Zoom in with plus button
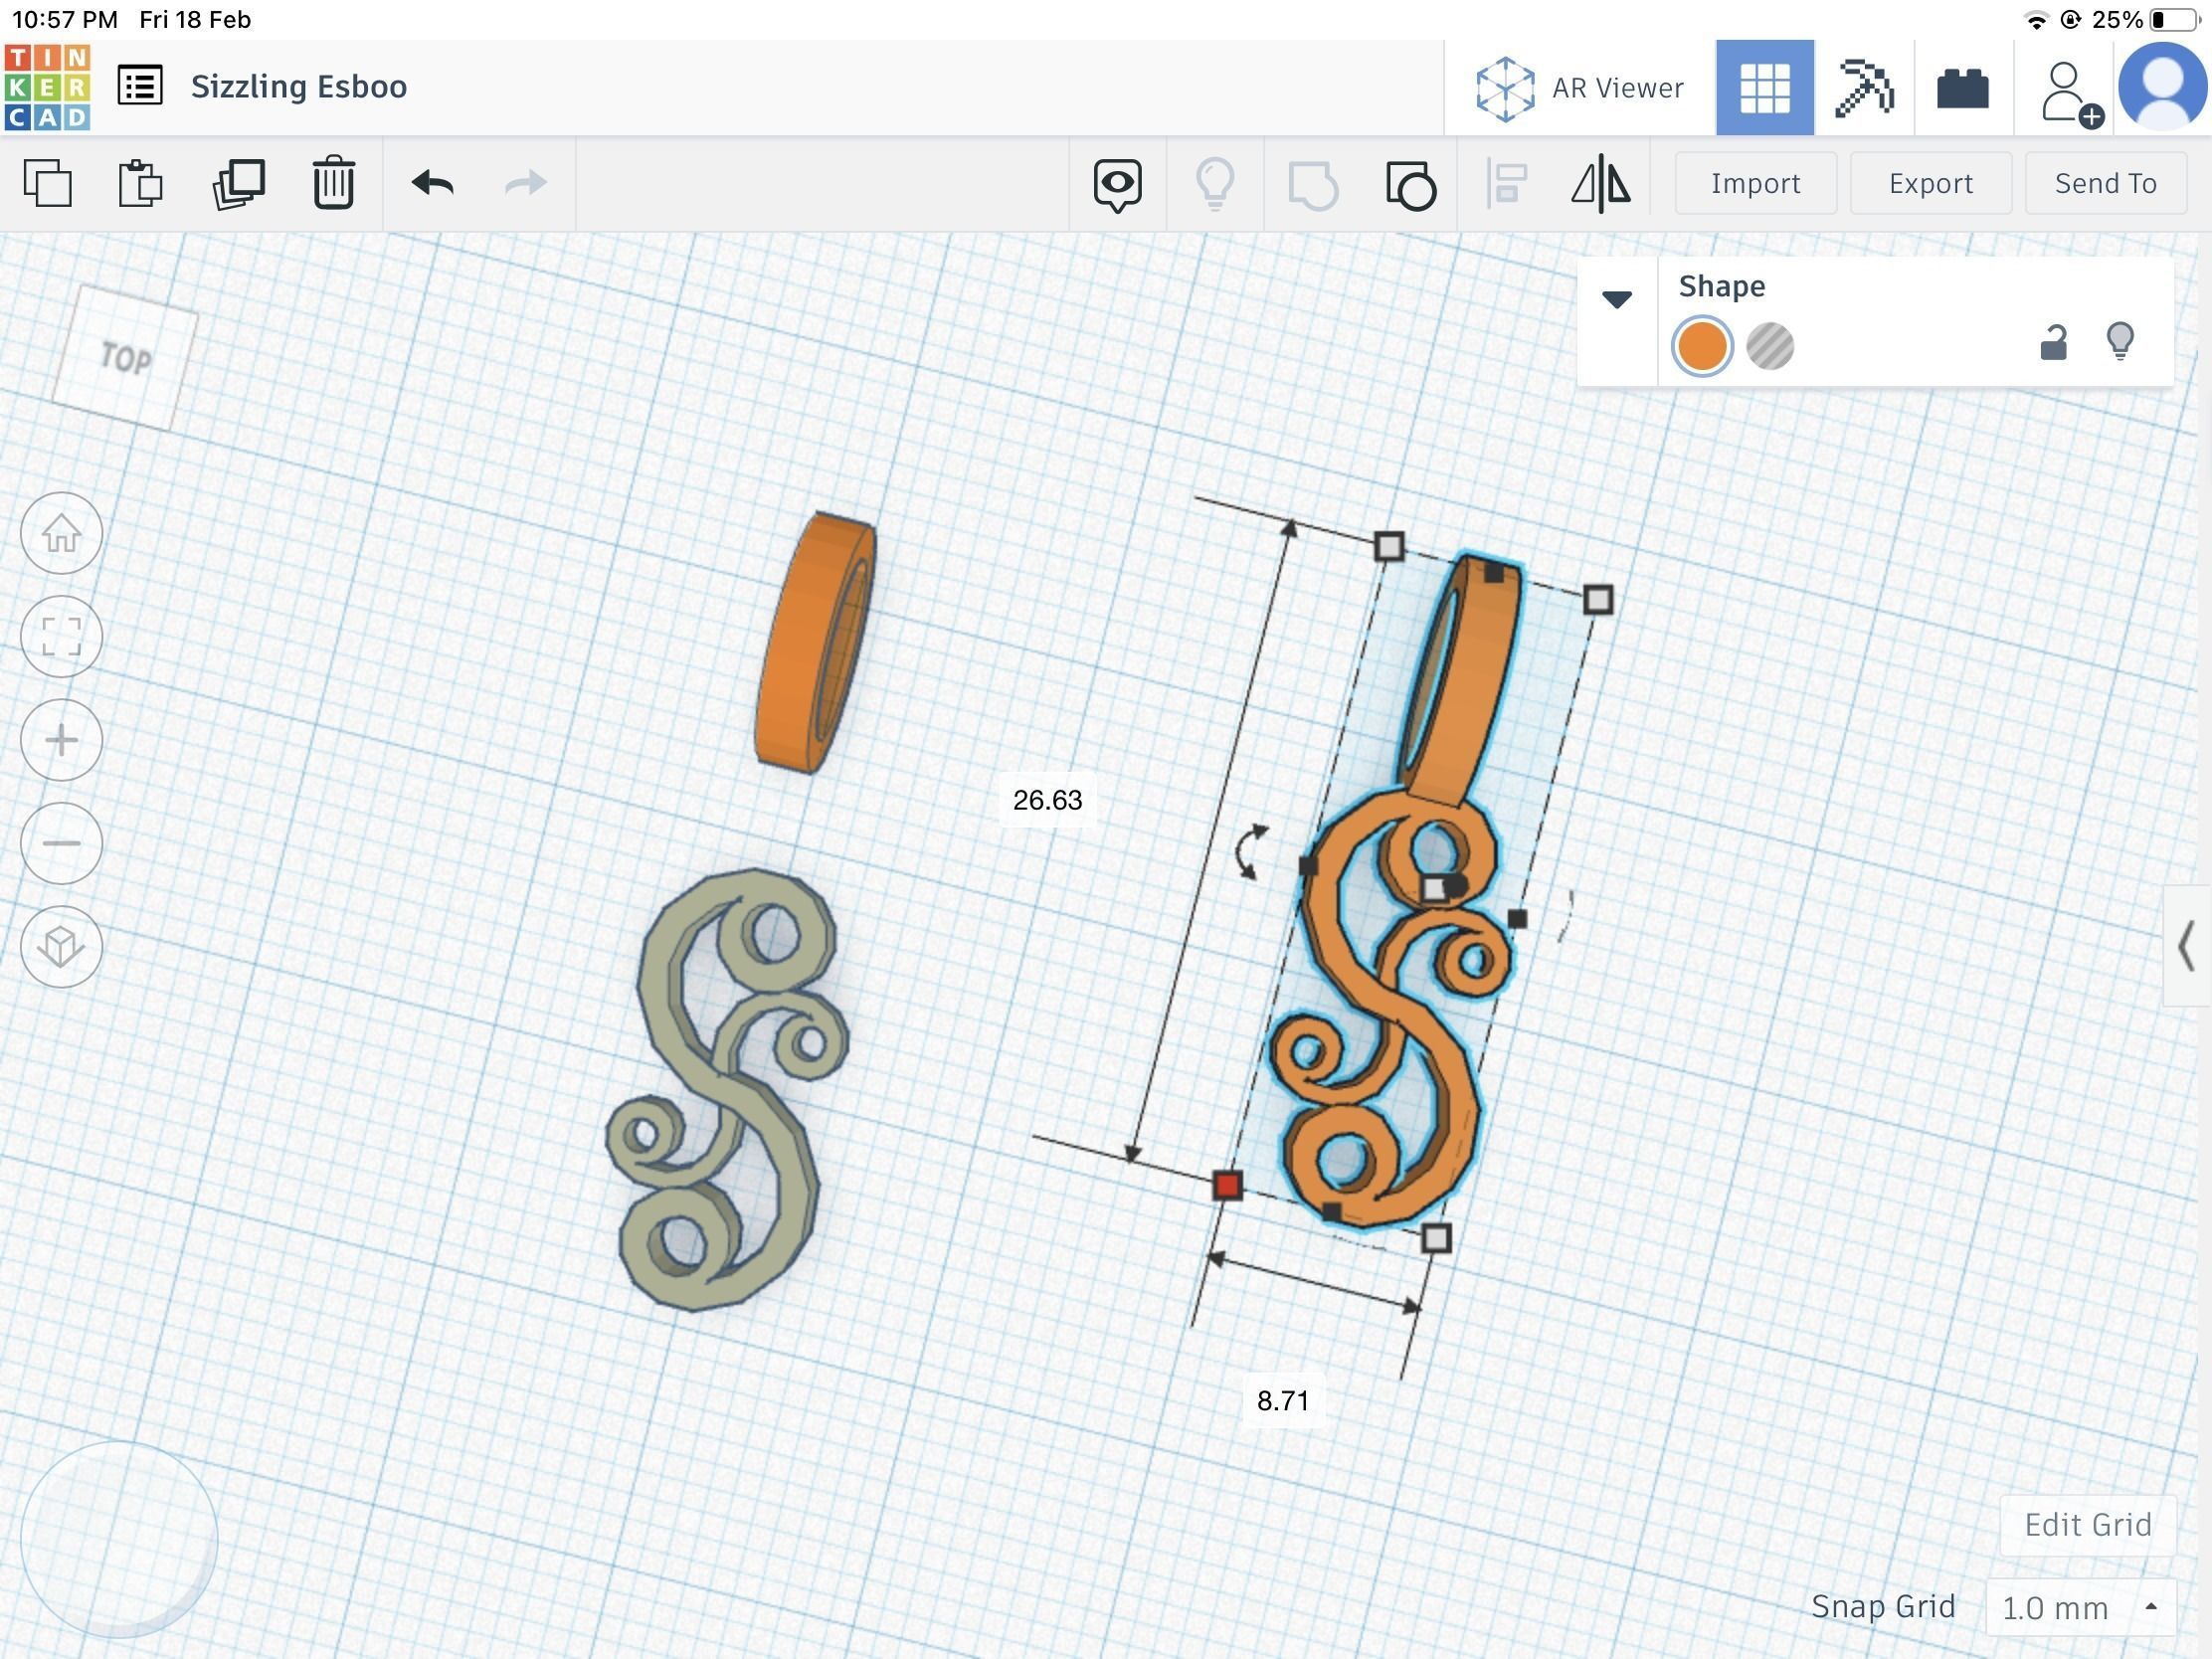The height and width of the screenshot is (1659, 2212). point(62,740)
